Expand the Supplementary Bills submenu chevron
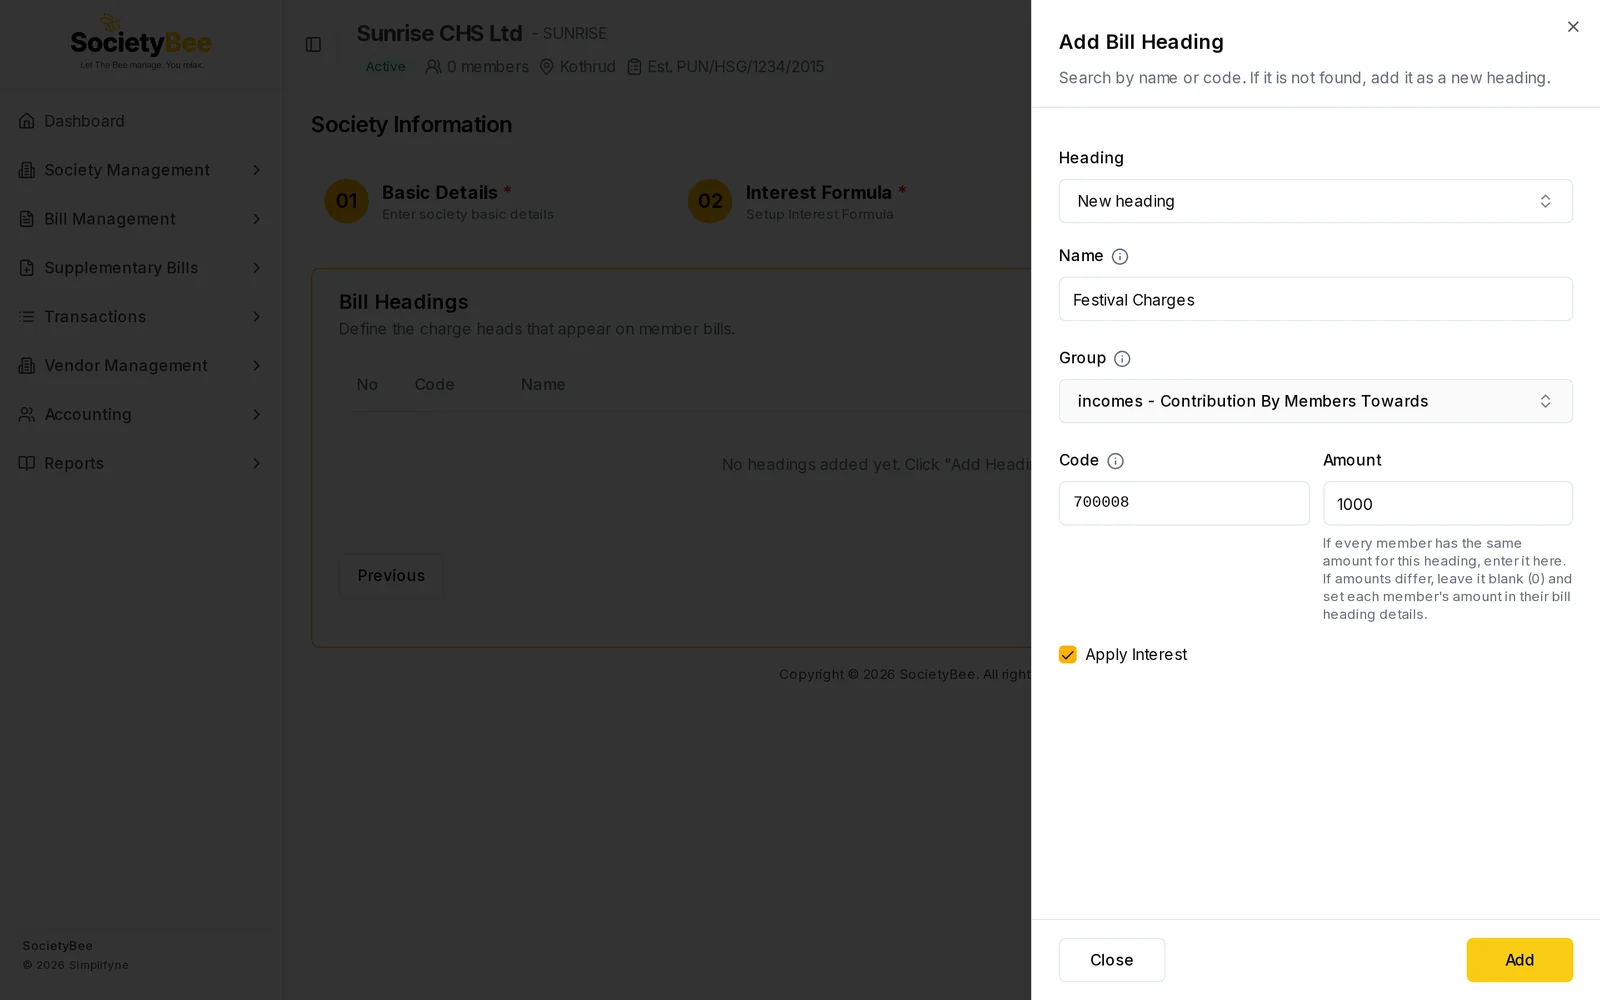This screenshot has width=1600, height=1000. tap(257, 268)
